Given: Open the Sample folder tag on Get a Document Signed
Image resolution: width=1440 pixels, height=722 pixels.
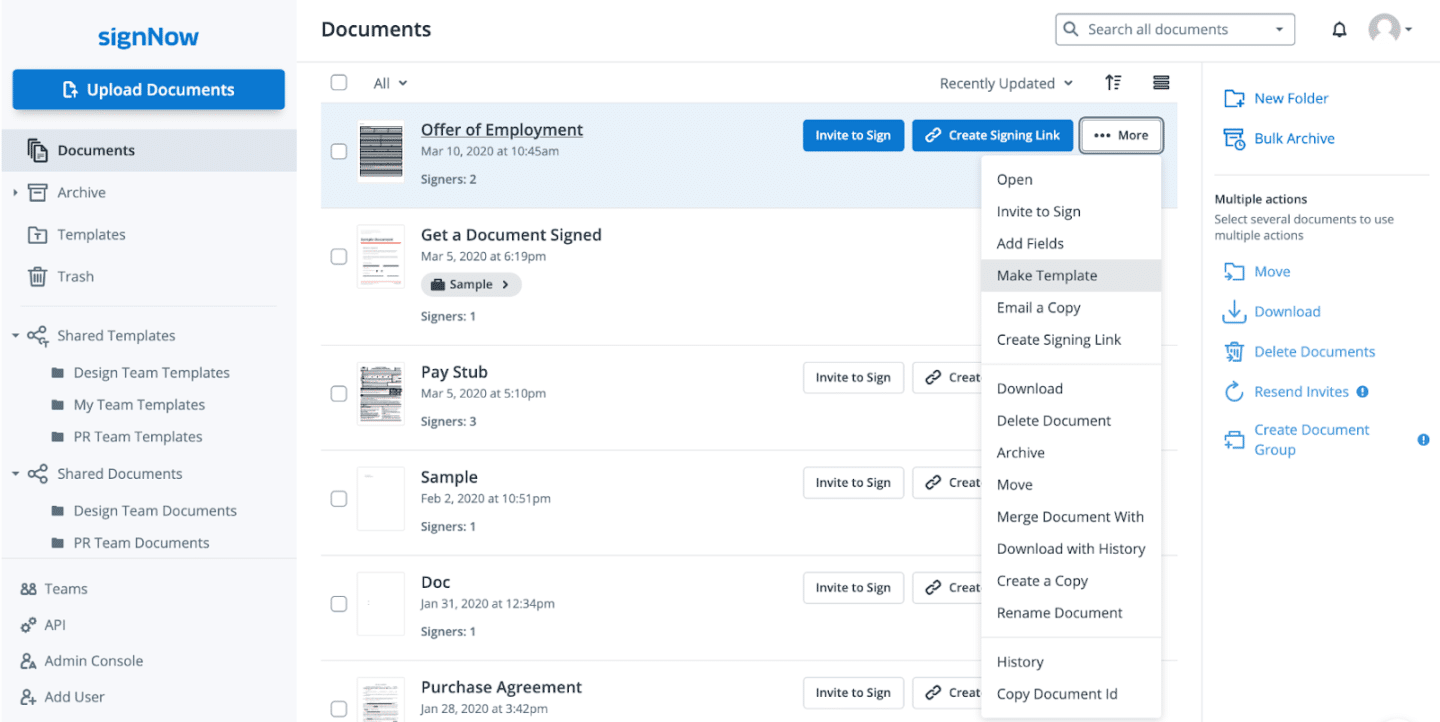Looking at the screenshot, I should 470,284.
